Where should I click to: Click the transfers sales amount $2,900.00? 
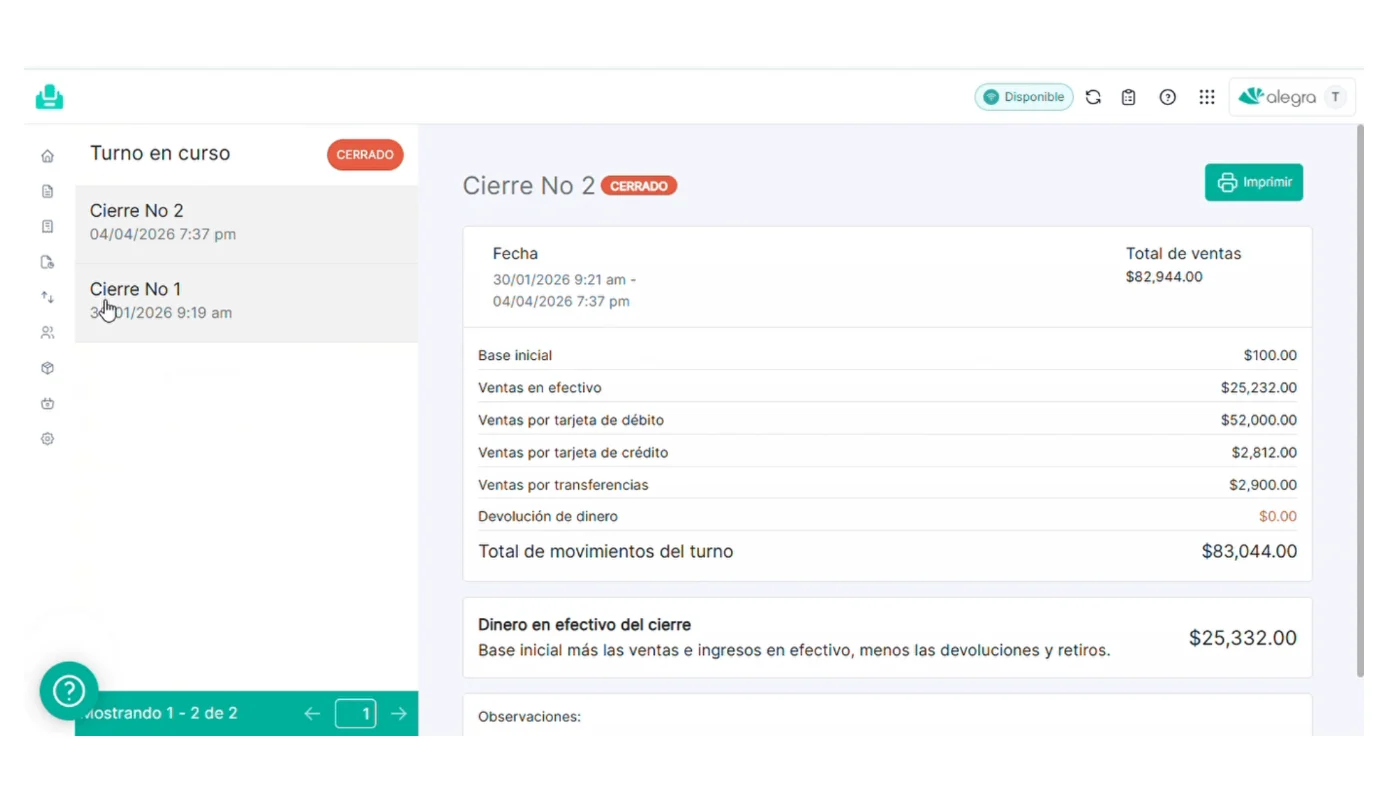click(1263, 485)
